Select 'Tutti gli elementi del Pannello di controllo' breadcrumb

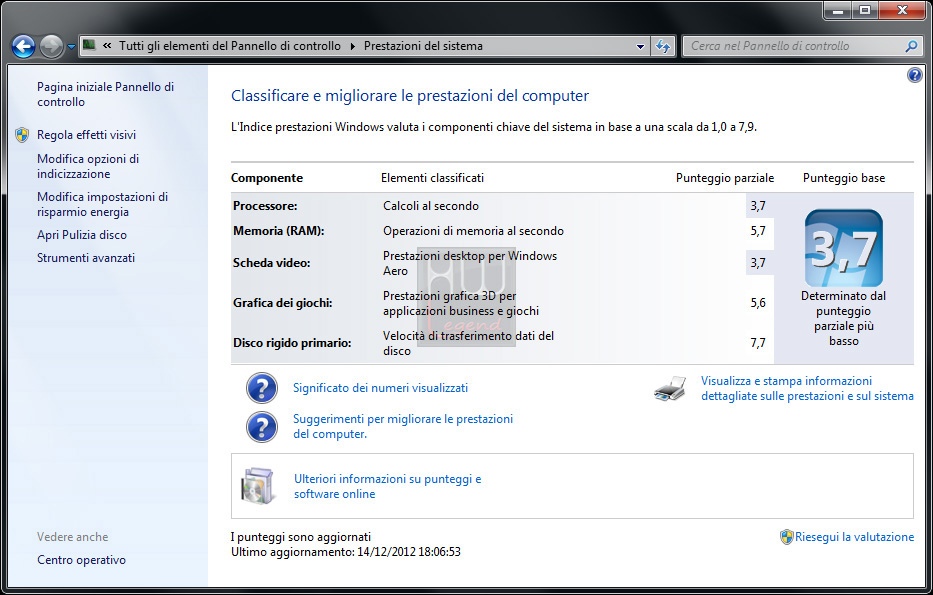click(230, 46)
